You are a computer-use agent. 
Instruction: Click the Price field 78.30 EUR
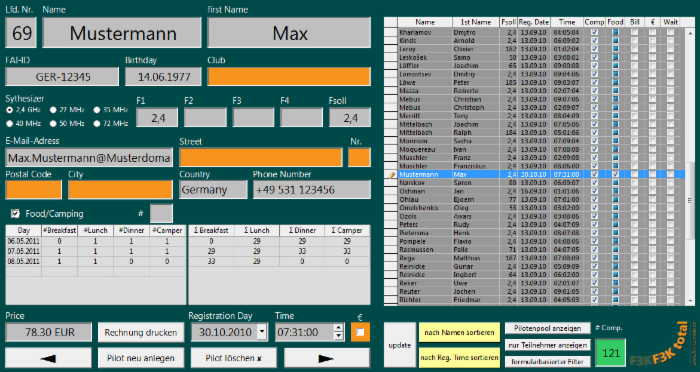48,332
